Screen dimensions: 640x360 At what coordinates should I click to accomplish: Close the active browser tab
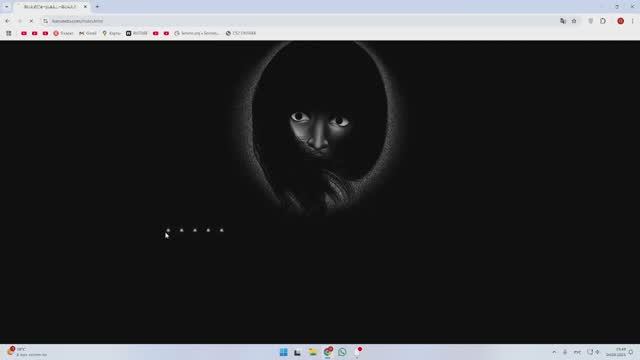(x=85, y=7)
